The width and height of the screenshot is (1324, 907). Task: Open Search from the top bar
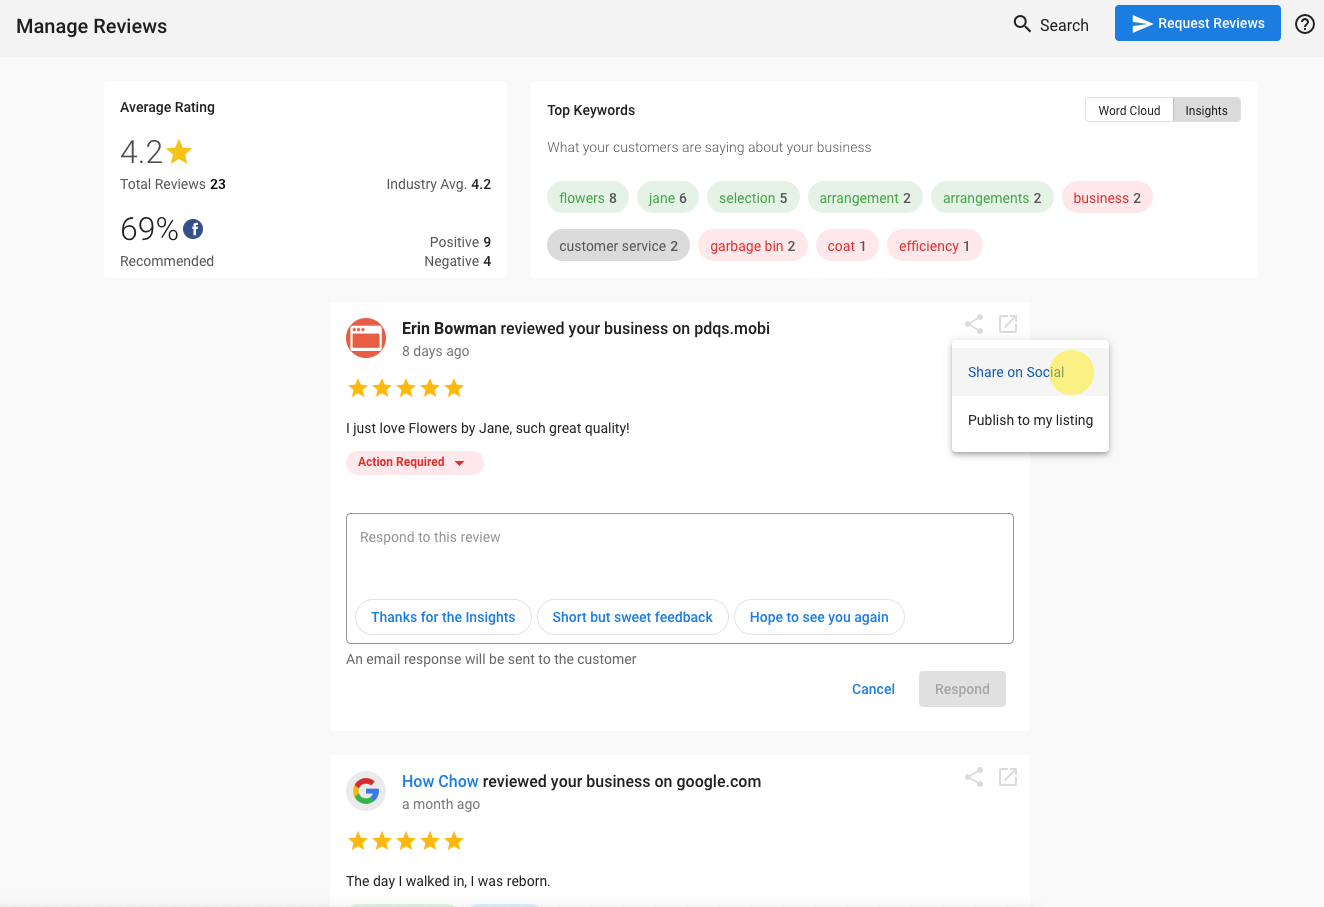point(1050,24)
